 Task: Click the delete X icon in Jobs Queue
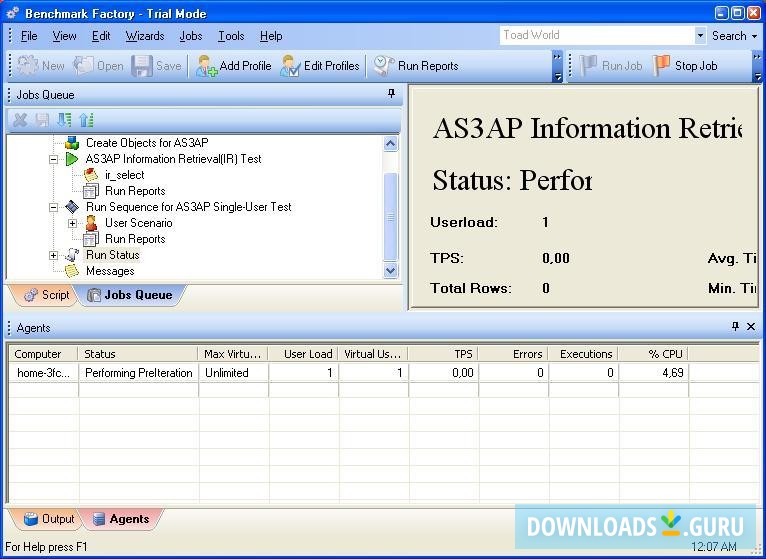pos(20,120)
